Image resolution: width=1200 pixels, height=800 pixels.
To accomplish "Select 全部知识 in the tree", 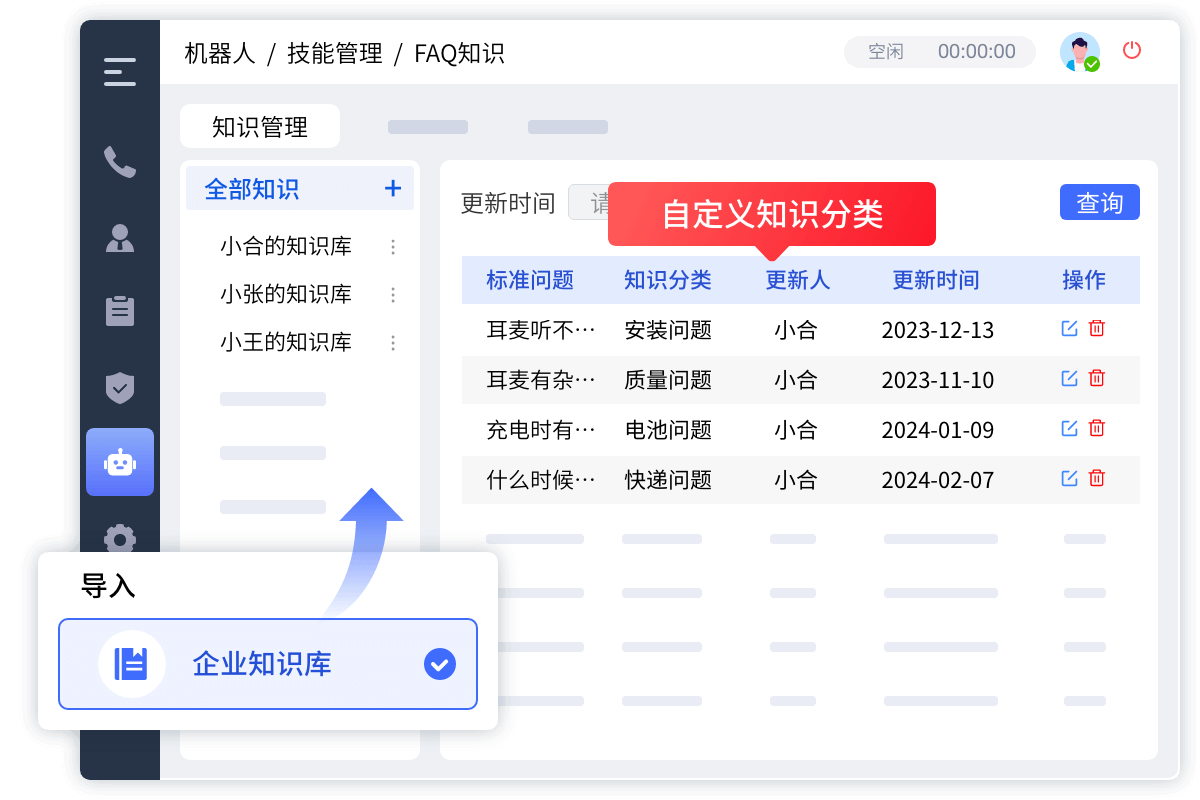I will pos(300,188).
